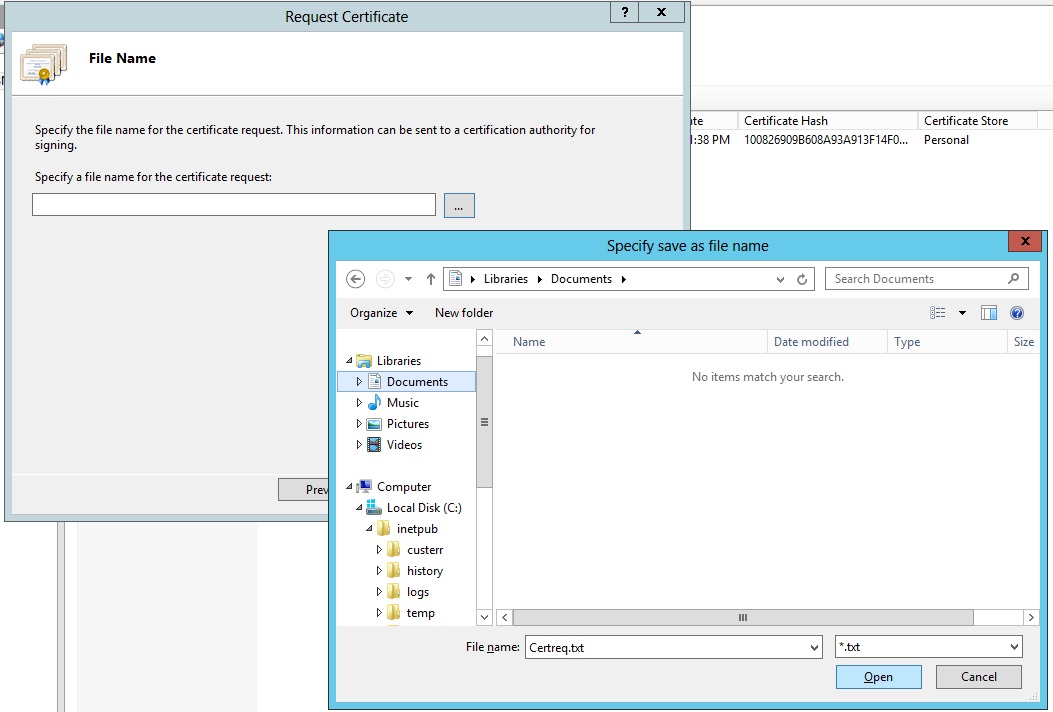Change view using the view icon
Viewport: 1053px width, 712px height.
(x=938, y=313)
